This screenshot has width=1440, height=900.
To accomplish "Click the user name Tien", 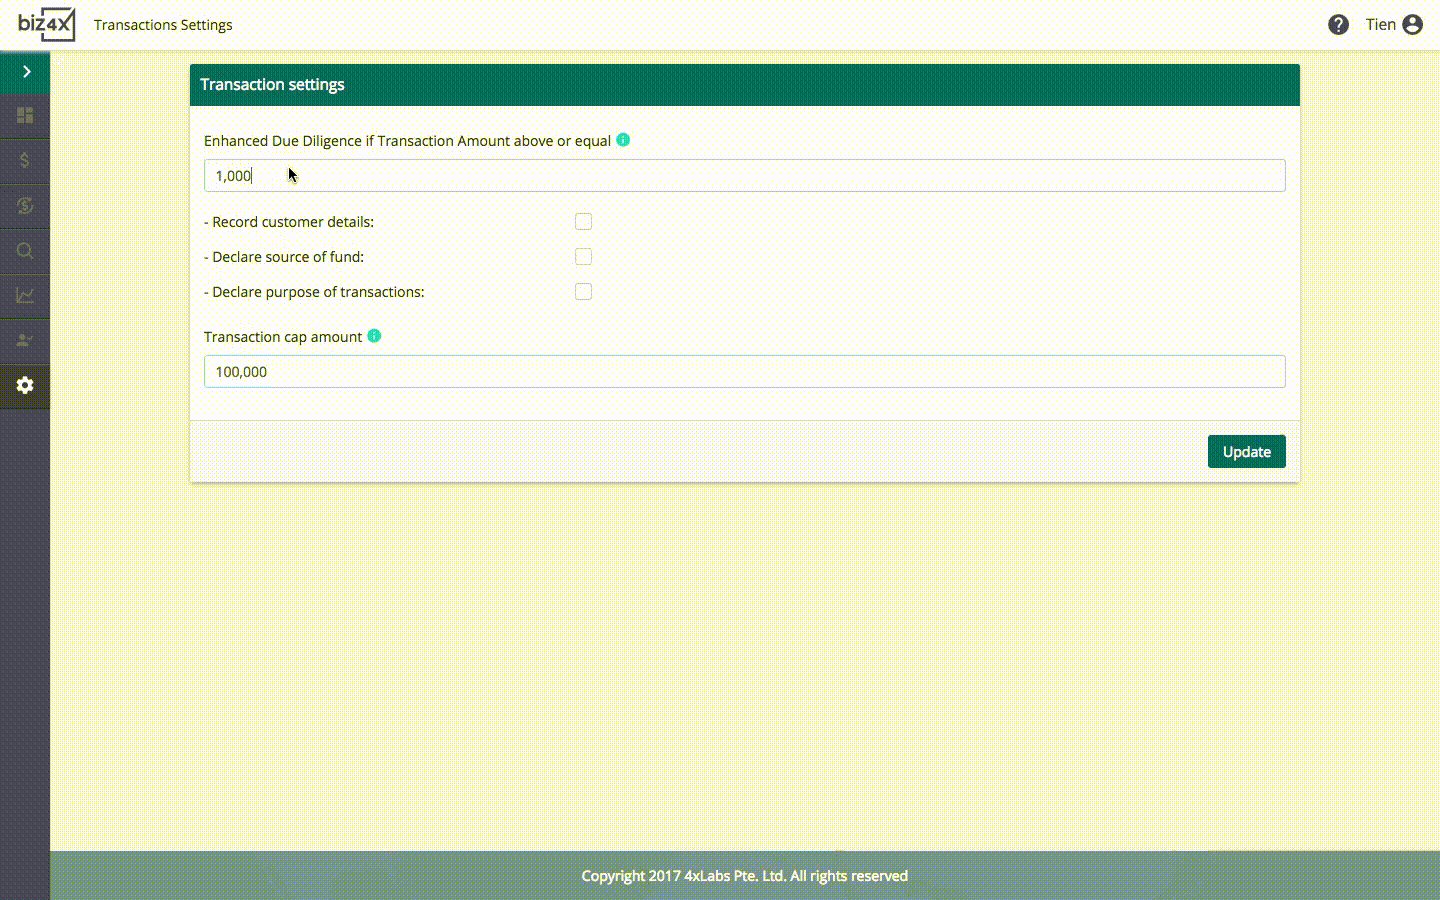I will 1380,25.
